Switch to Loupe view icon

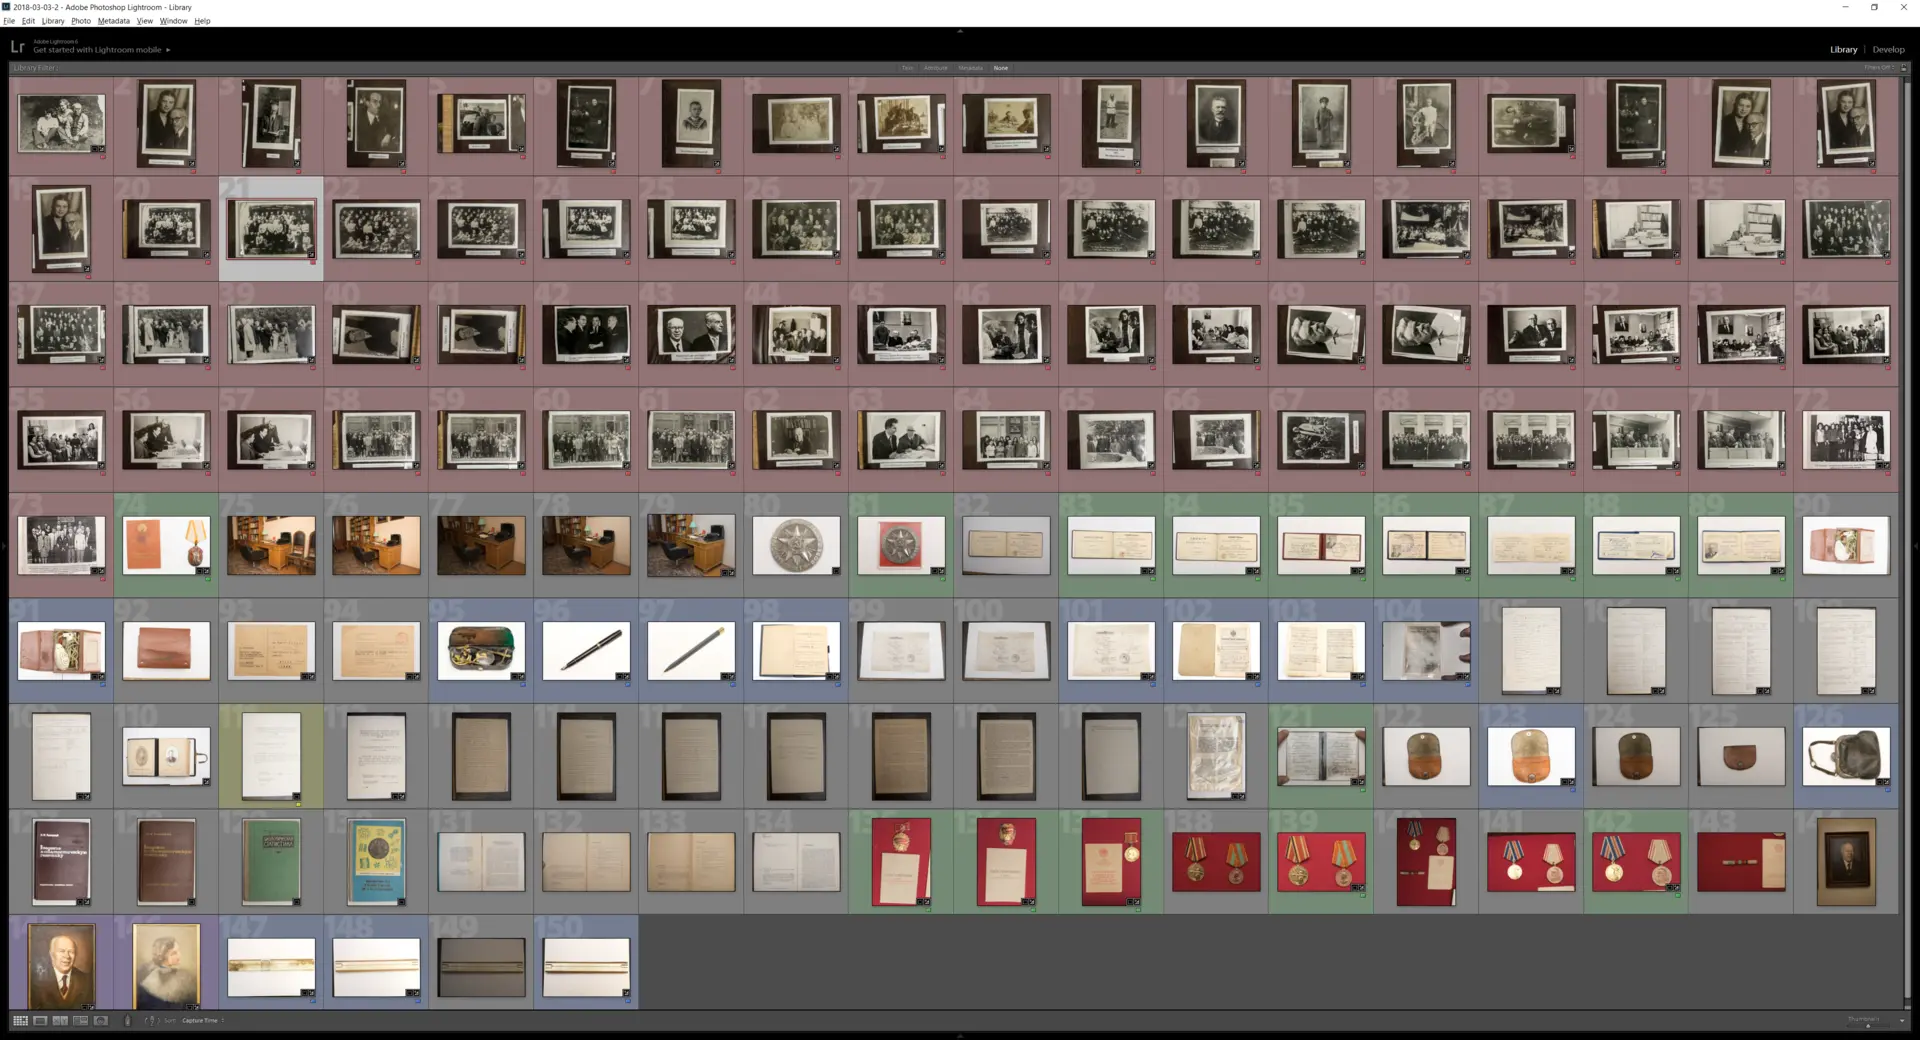point(40,1021)
